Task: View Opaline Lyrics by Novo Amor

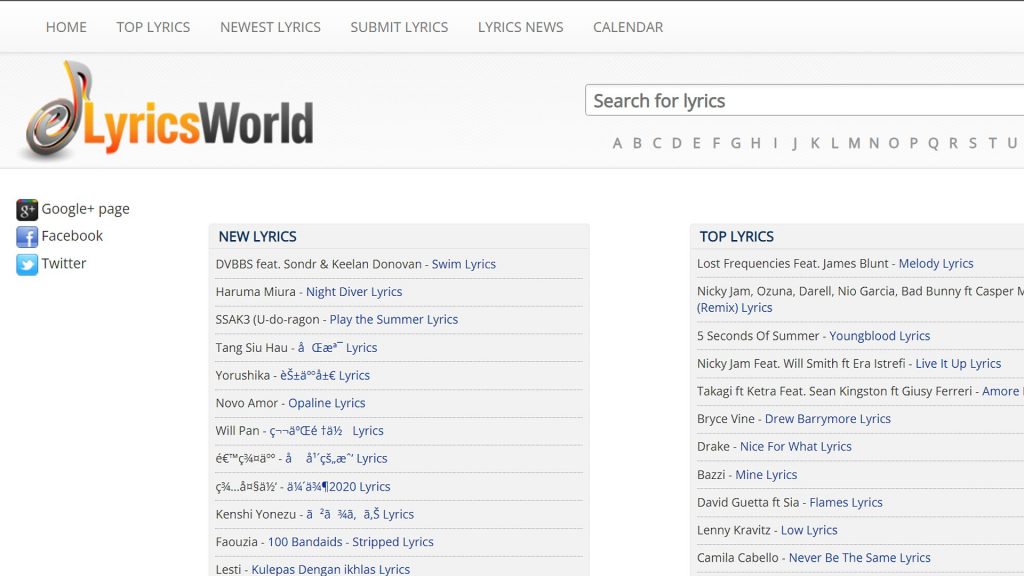Action: pyautogui.click(x=326, y=403)
